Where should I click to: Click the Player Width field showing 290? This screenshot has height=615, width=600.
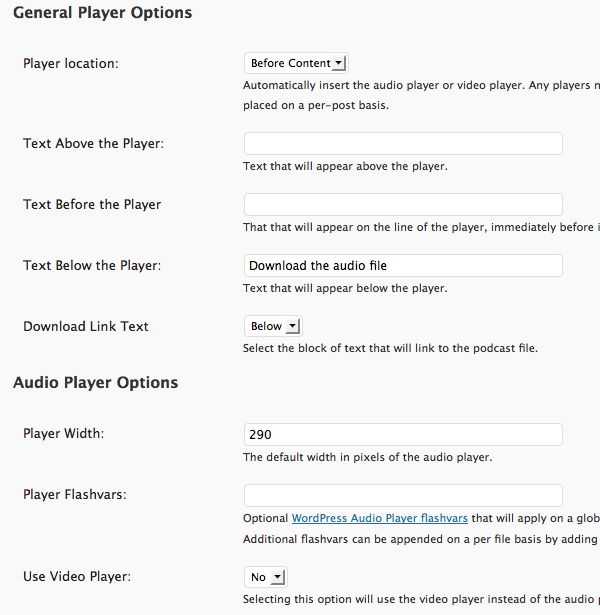click(403, 434)
